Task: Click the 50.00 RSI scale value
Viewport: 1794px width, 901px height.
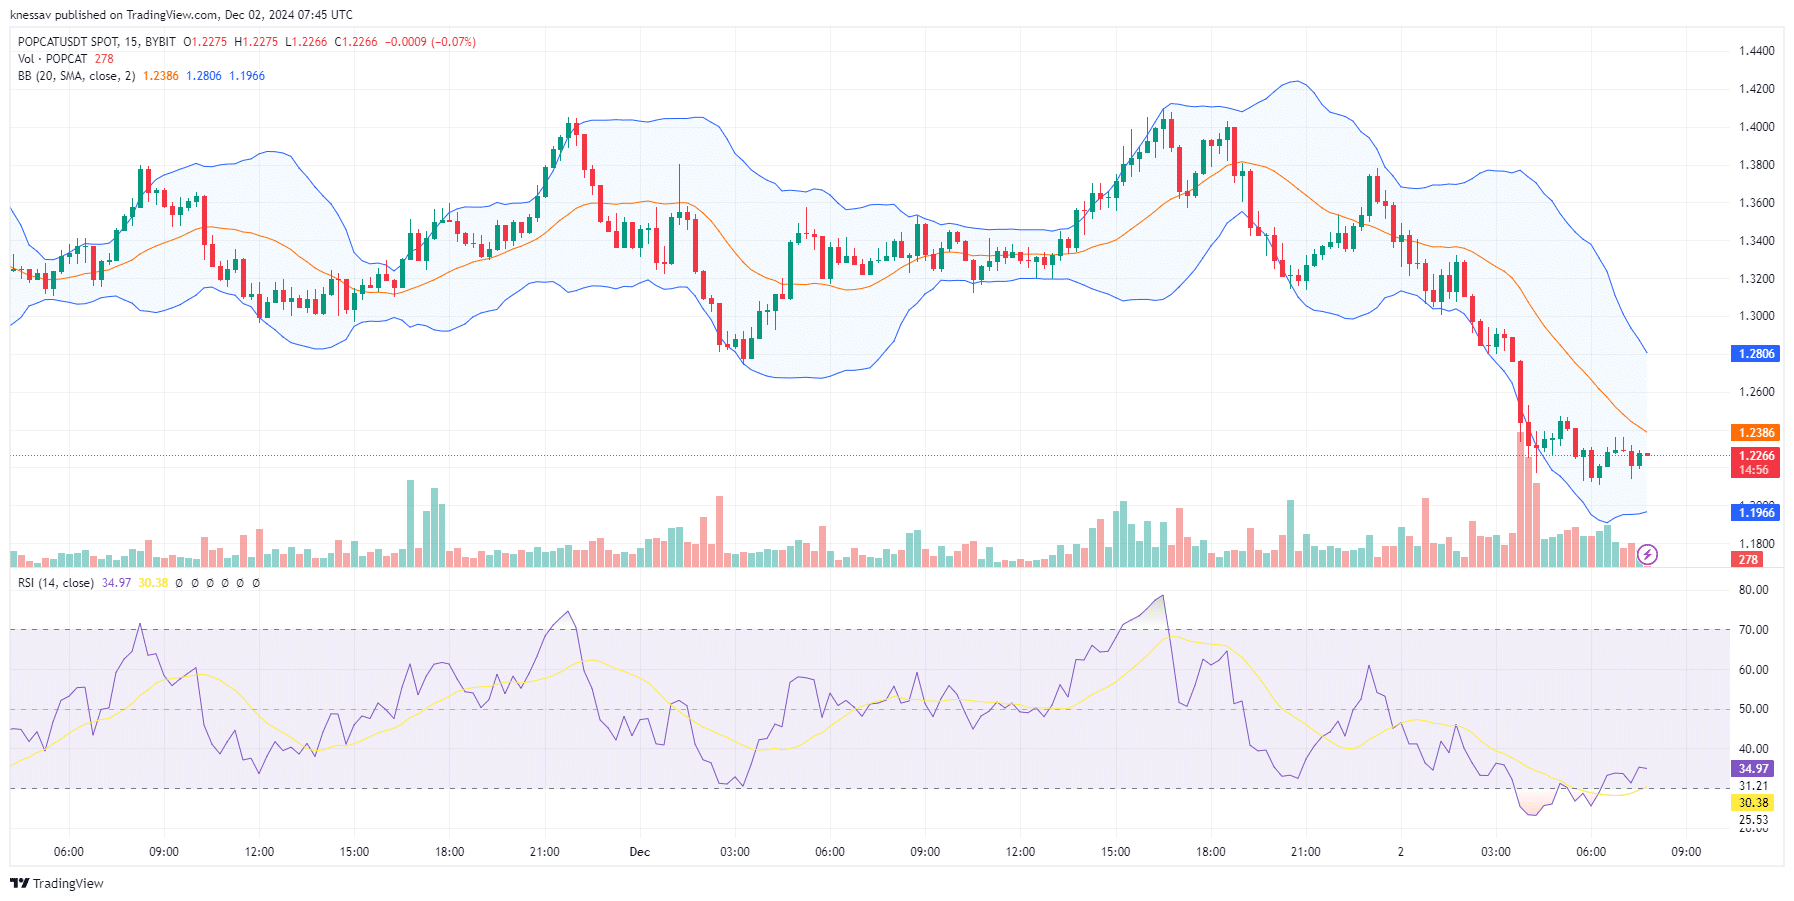Action: (x=1753, y=709)
